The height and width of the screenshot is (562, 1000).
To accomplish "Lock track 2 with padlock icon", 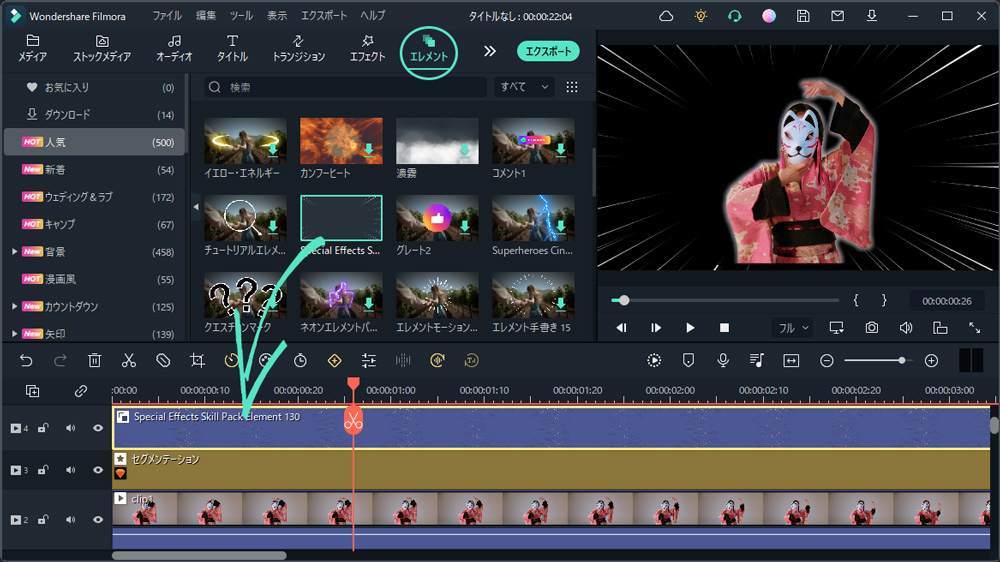I will [43, 520].
